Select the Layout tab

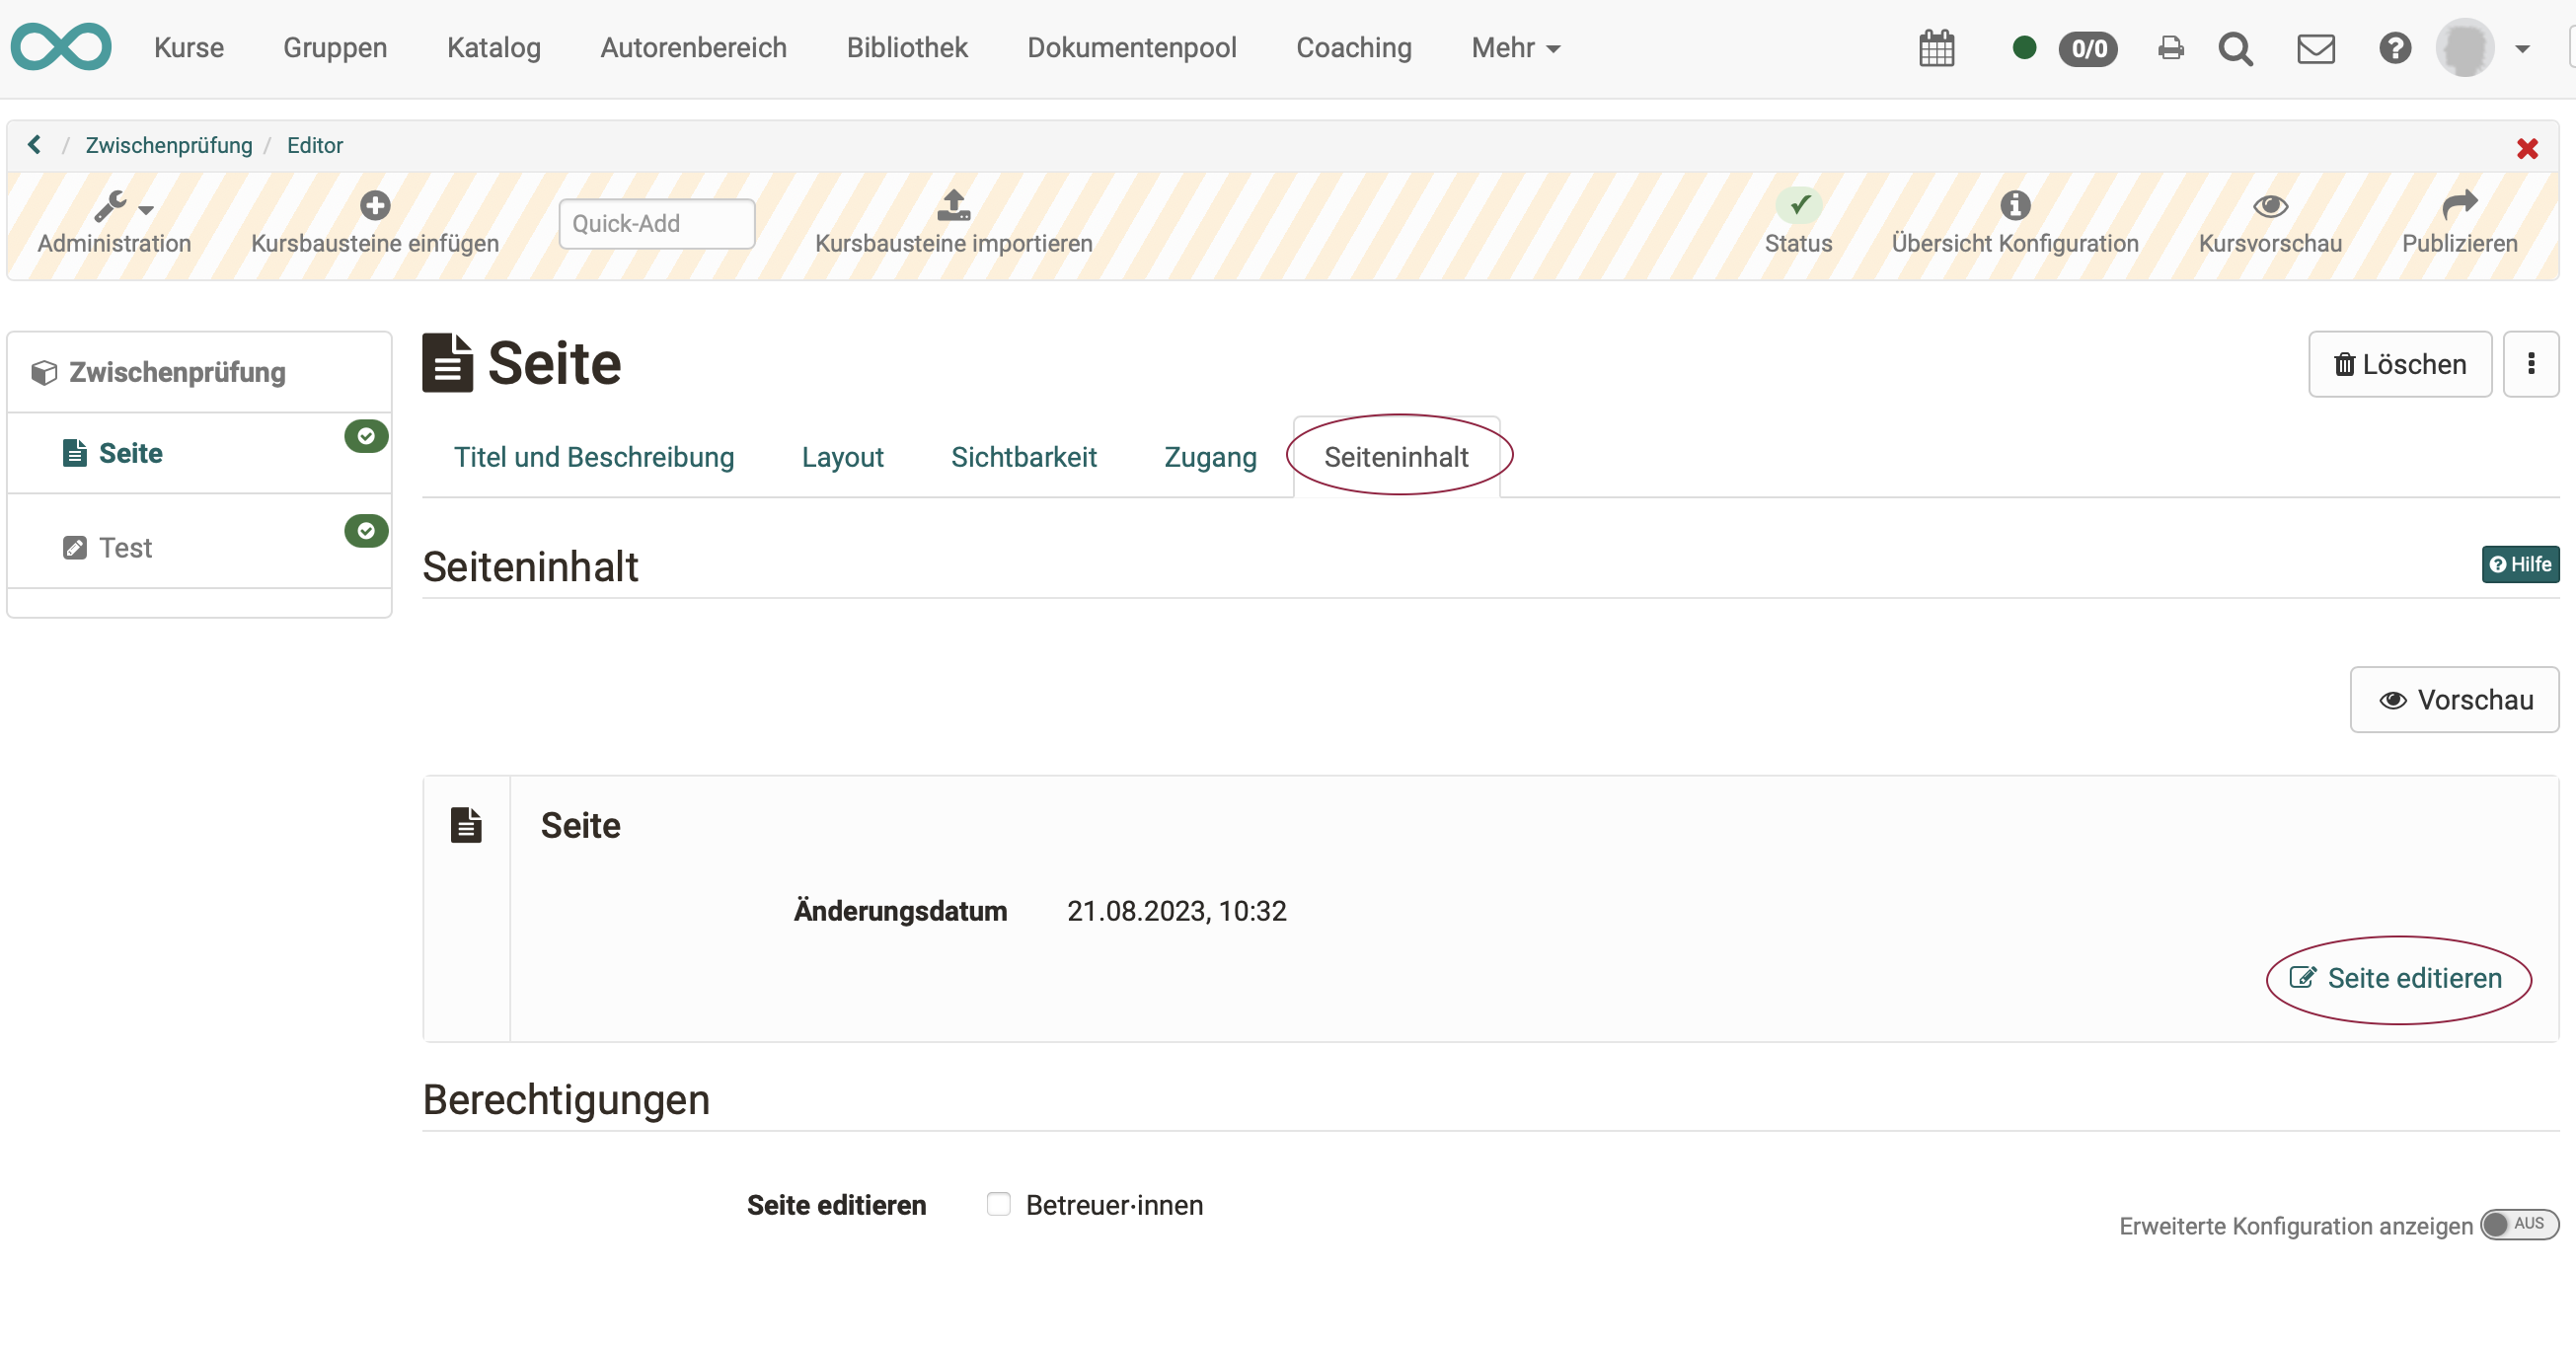(843, 457)
